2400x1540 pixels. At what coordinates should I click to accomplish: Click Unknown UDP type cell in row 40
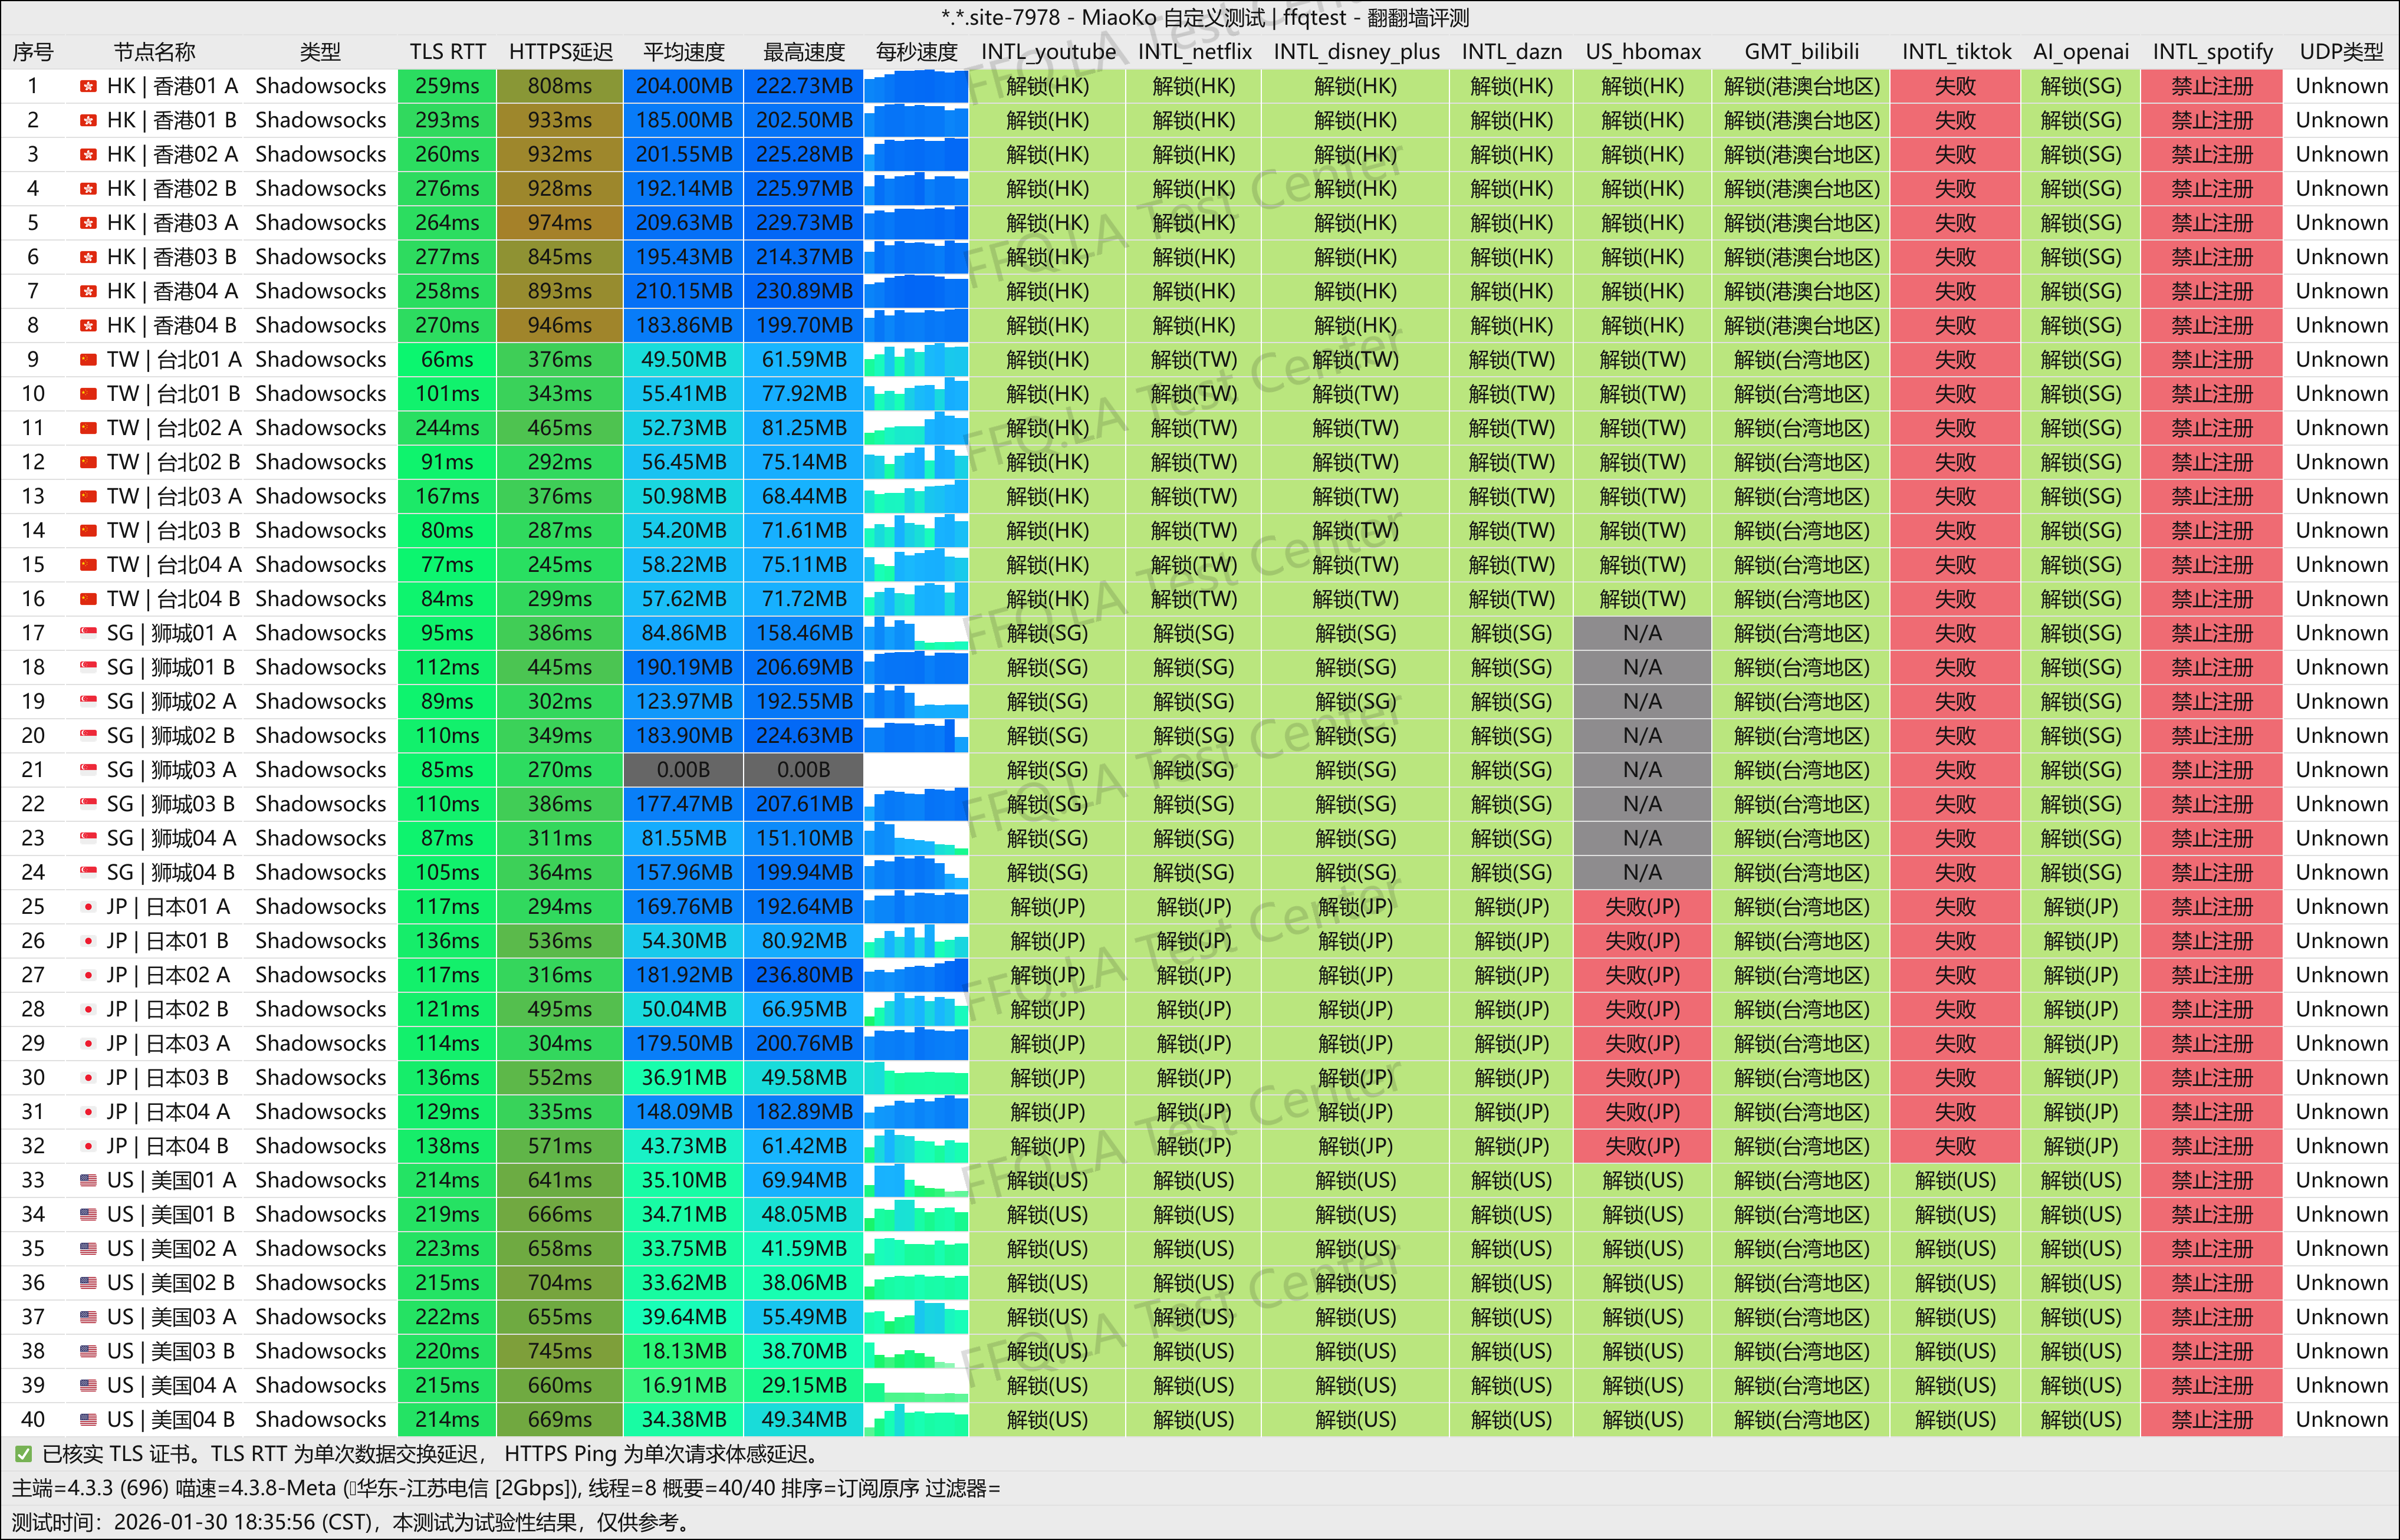(2341, 1420)
